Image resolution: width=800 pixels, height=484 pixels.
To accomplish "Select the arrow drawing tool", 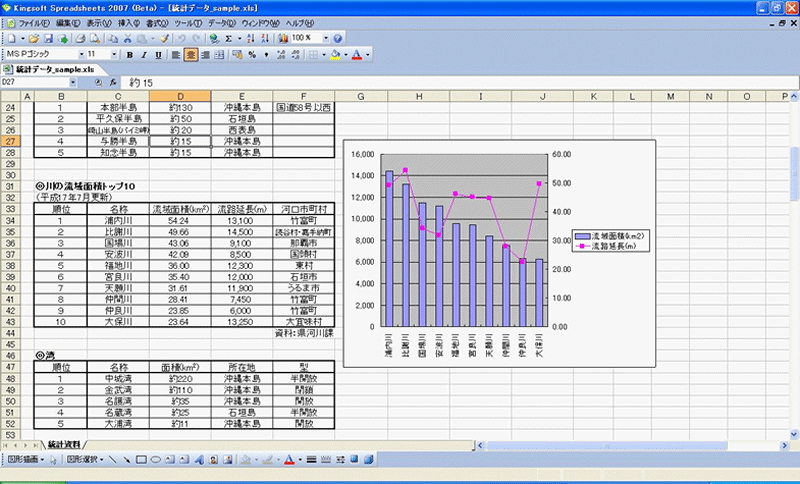I will (x=127, y=460).
